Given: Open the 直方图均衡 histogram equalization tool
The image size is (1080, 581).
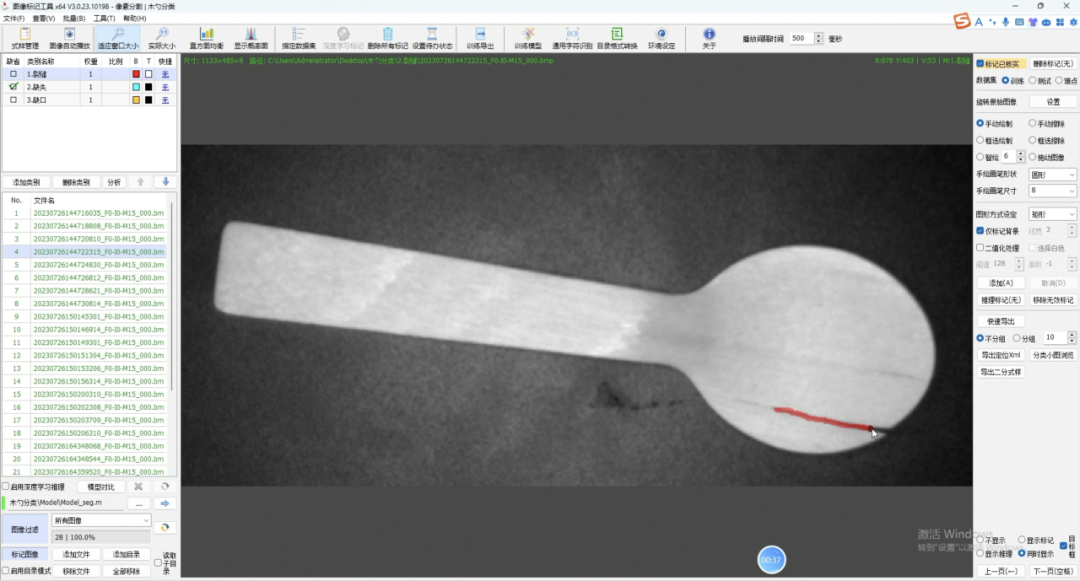Looking at the screenshot, I should pos(206,34).
